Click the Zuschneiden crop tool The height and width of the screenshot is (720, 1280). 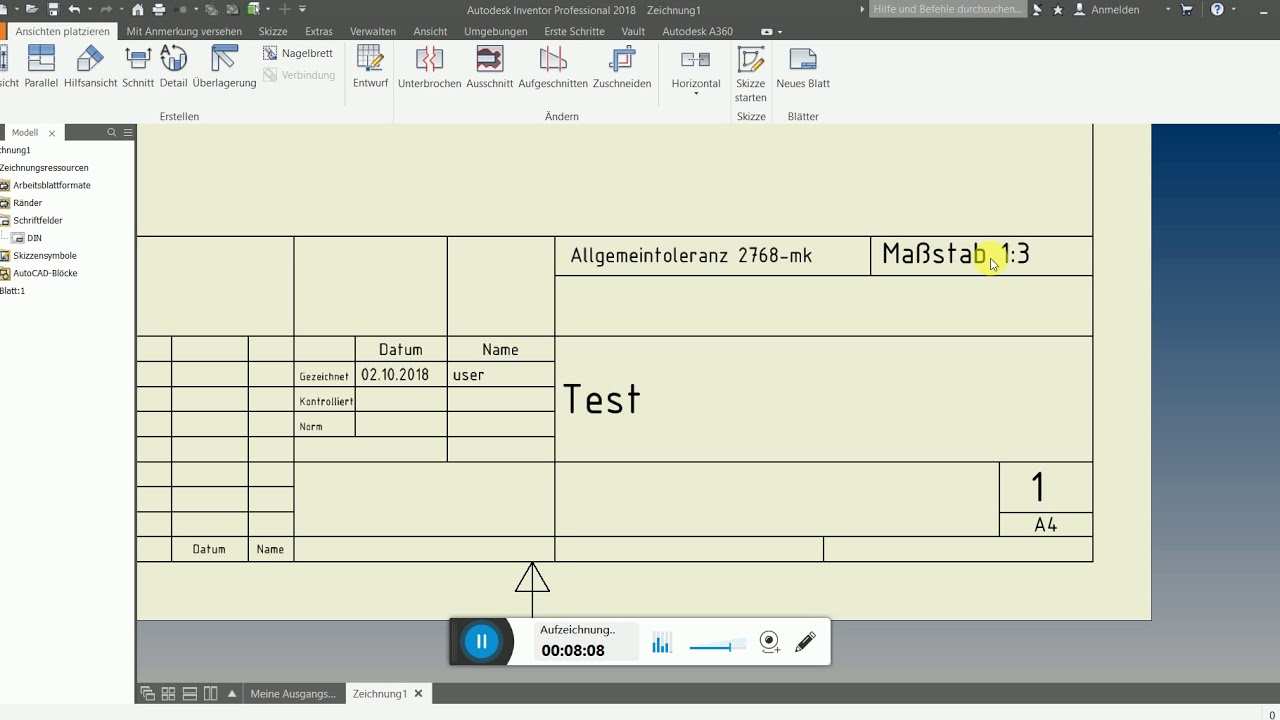[622, 66]
